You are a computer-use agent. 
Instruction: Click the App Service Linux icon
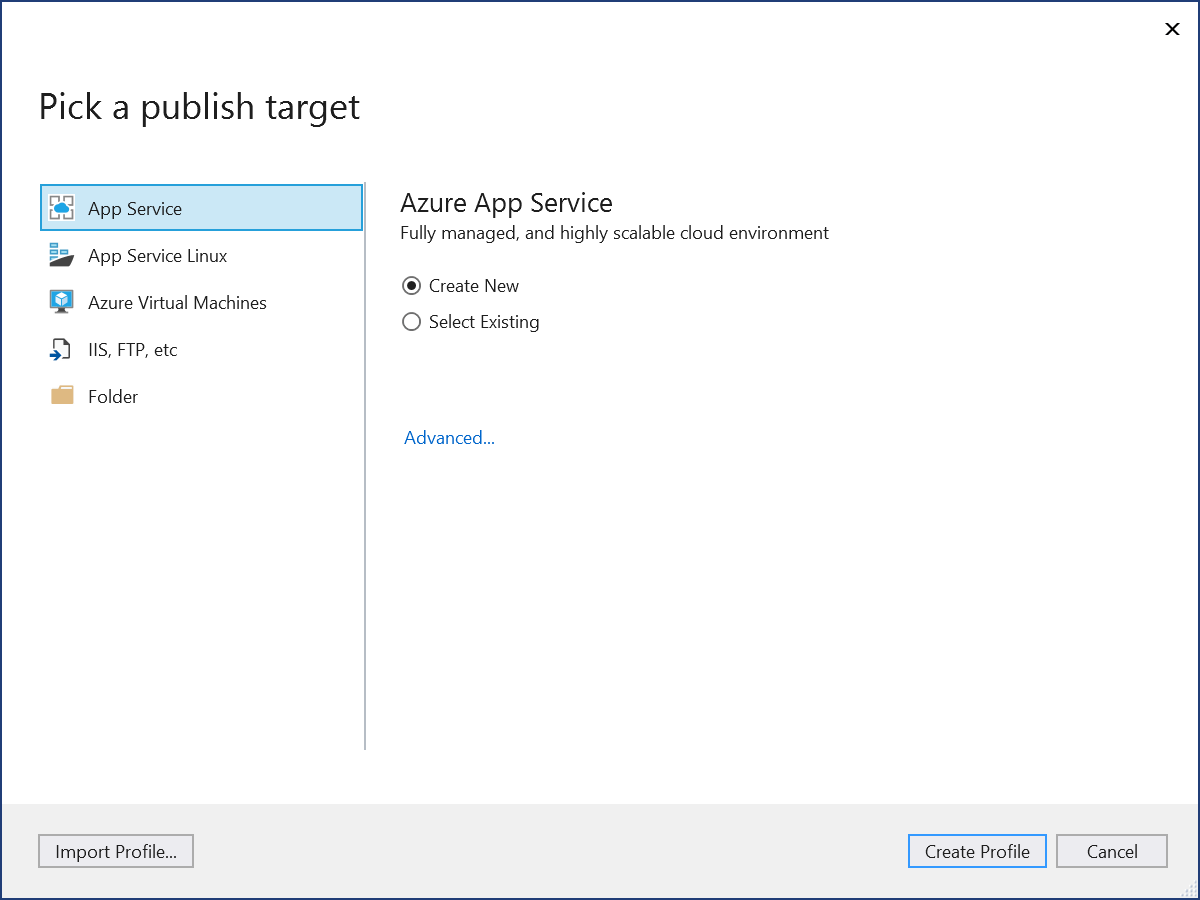click(x=62, y=255)
